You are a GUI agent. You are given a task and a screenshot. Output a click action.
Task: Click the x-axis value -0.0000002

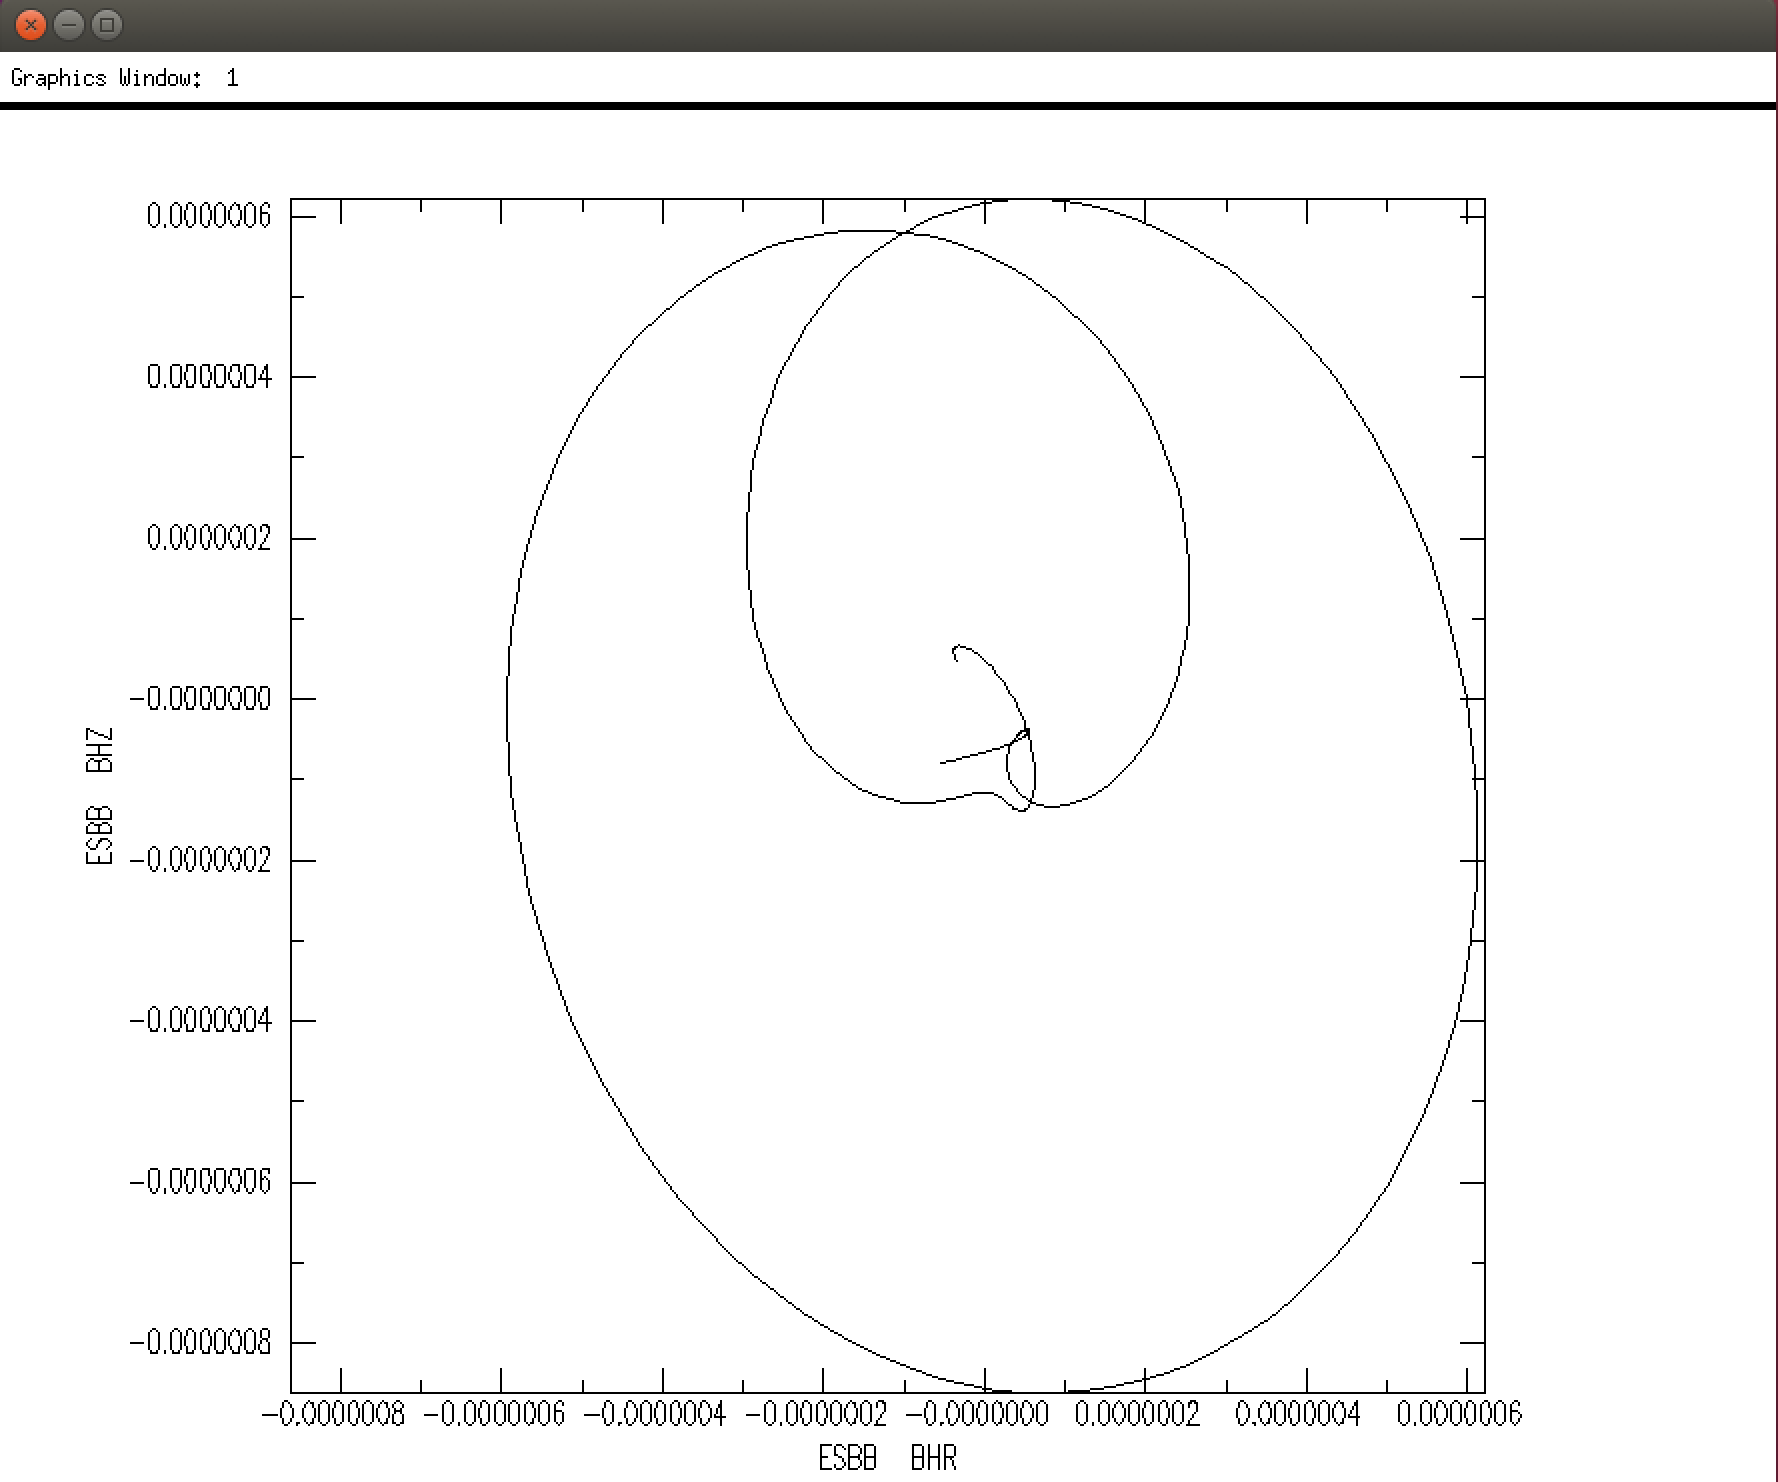point(816,1414)
